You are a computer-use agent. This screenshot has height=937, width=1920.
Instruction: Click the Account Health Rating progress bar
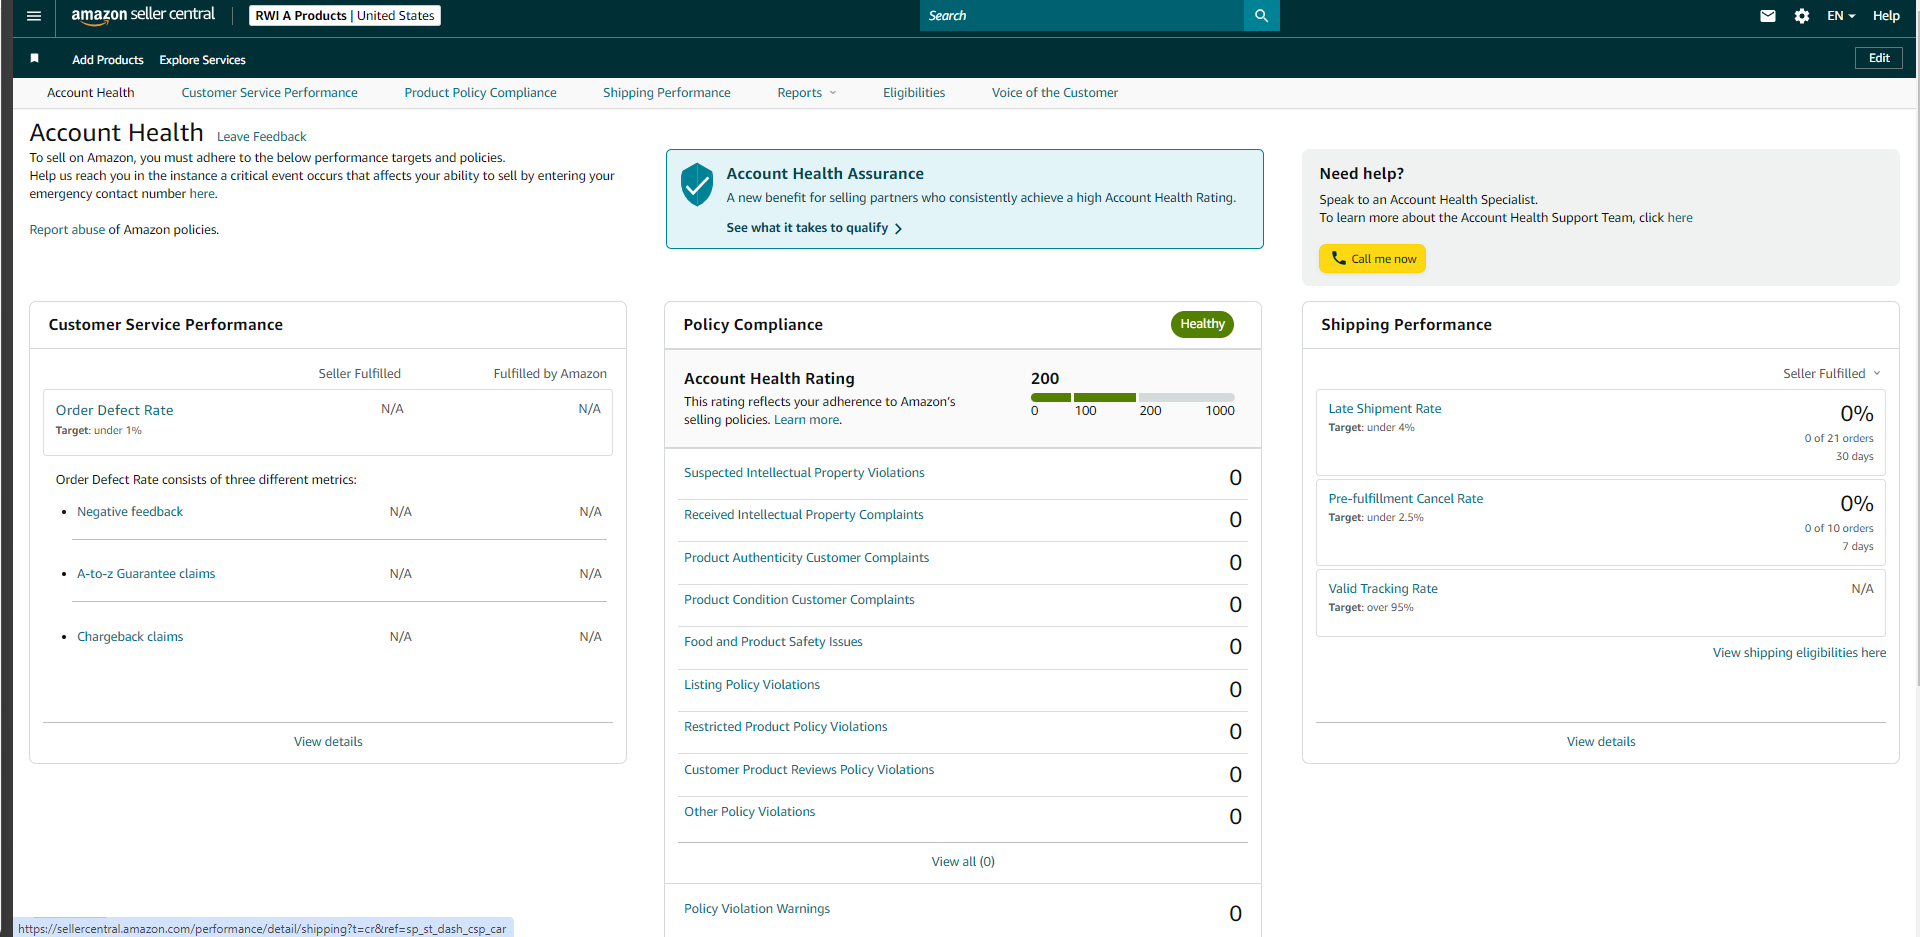[x=1133, y=398]
